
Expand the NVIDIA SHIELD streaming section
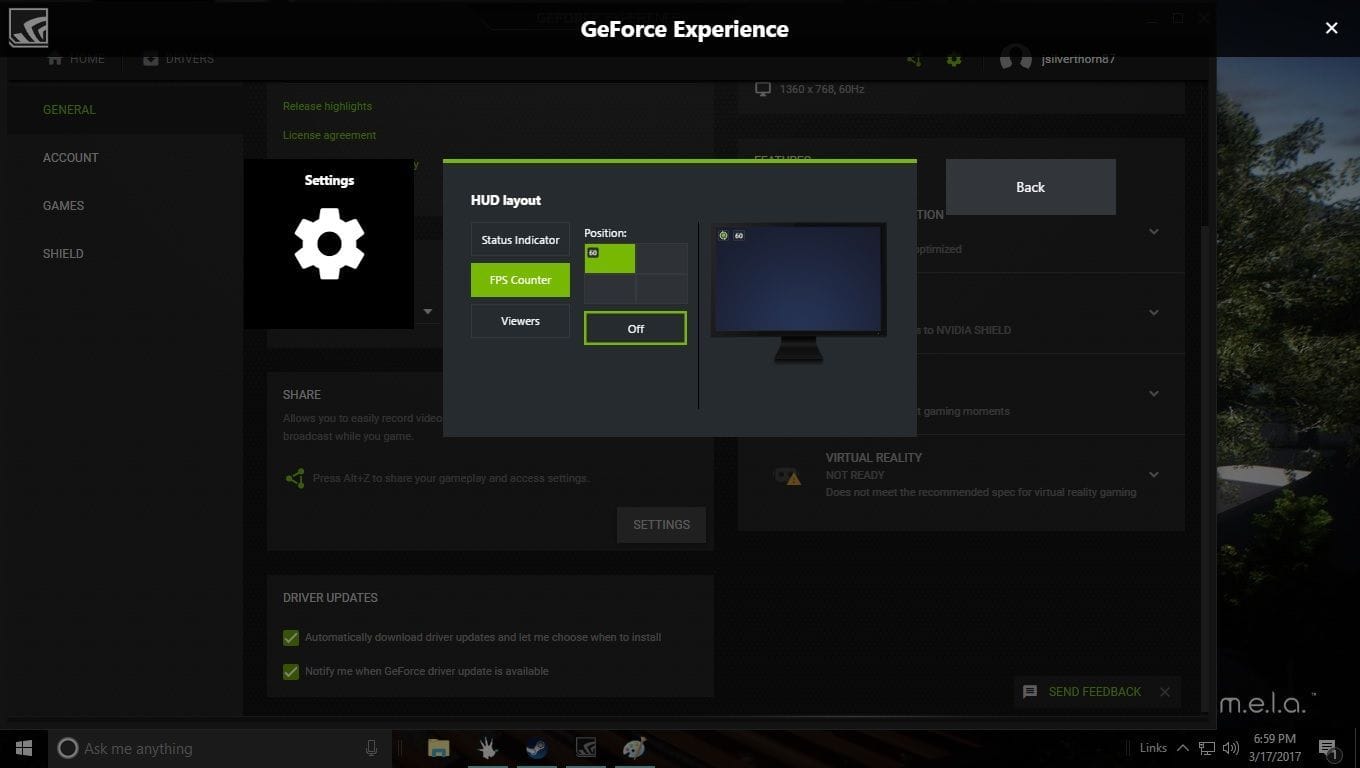(1153, 312)
